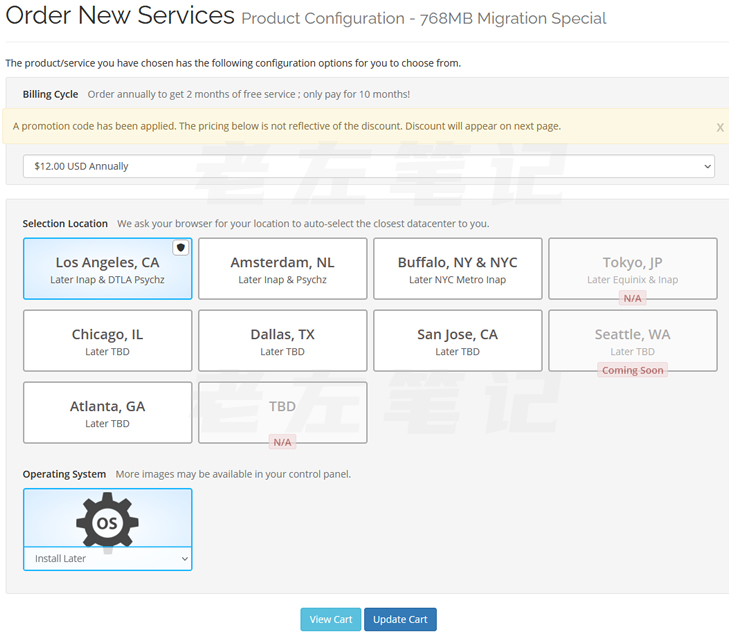The height and width of the screenshot is (639, 729).
Task: Choose San Jose, CA datacenter
Action: point(457,341)
